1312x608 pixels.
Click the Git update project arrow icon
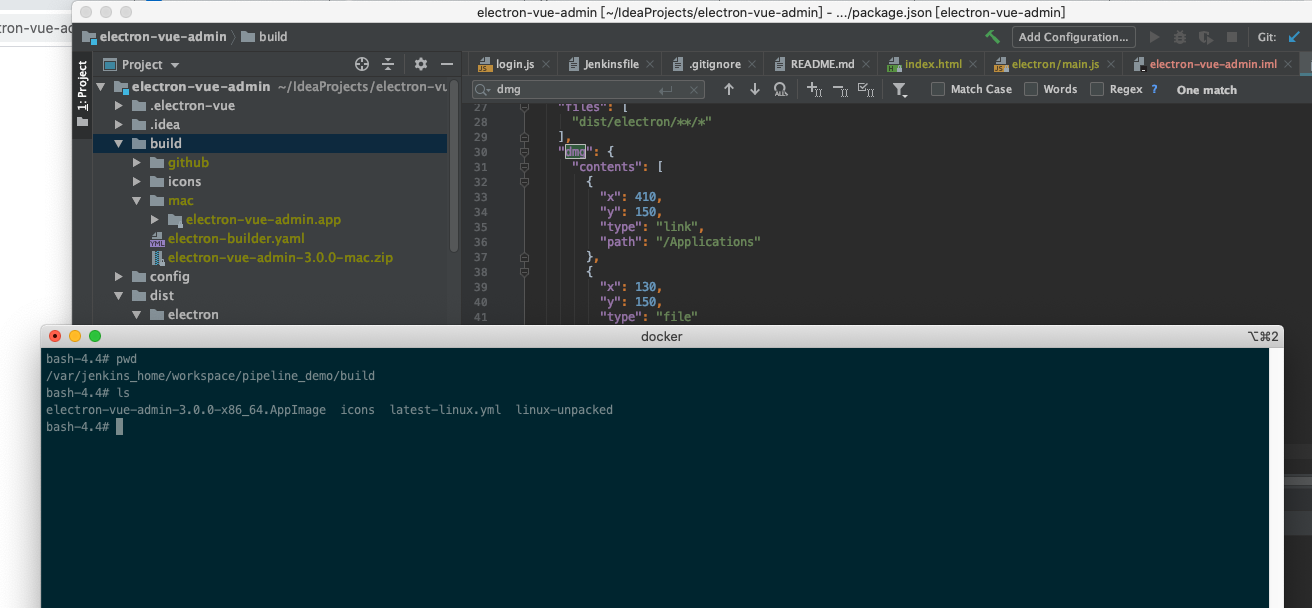1294,37
